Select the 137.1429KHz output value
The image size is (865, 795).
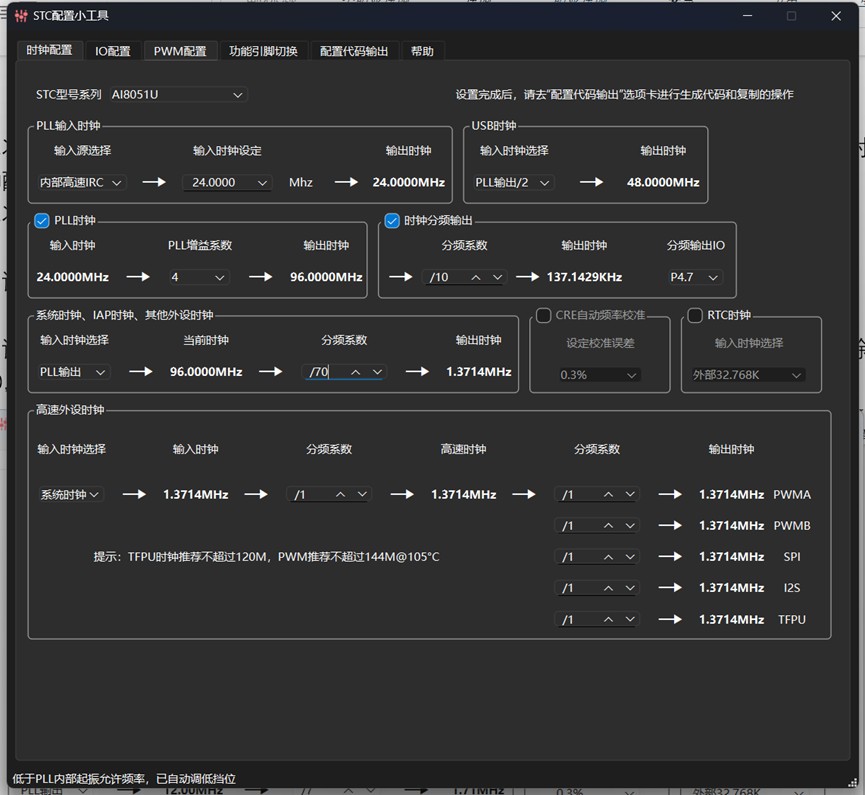(x=584, y=277)
